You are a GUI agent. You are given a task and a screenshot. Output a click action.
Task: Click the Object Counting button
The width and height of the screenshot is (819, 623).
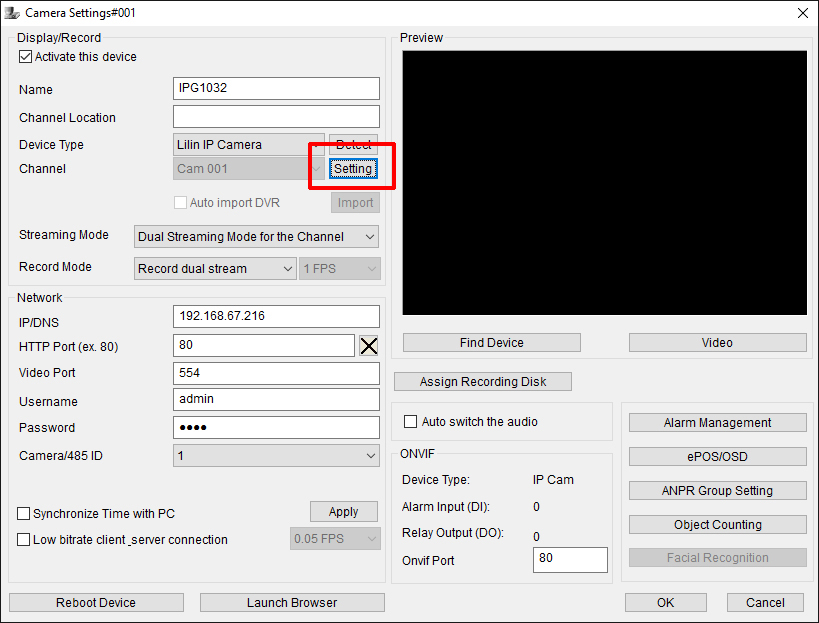click(x=717, y=525)
